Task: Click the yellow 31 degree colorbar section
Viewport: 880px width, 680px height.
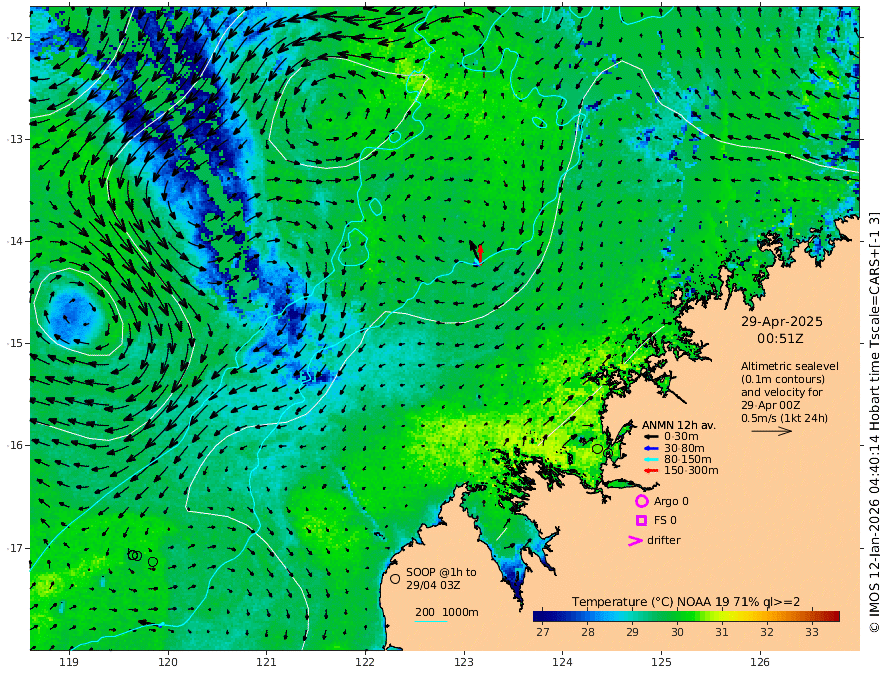Action: 722,616
